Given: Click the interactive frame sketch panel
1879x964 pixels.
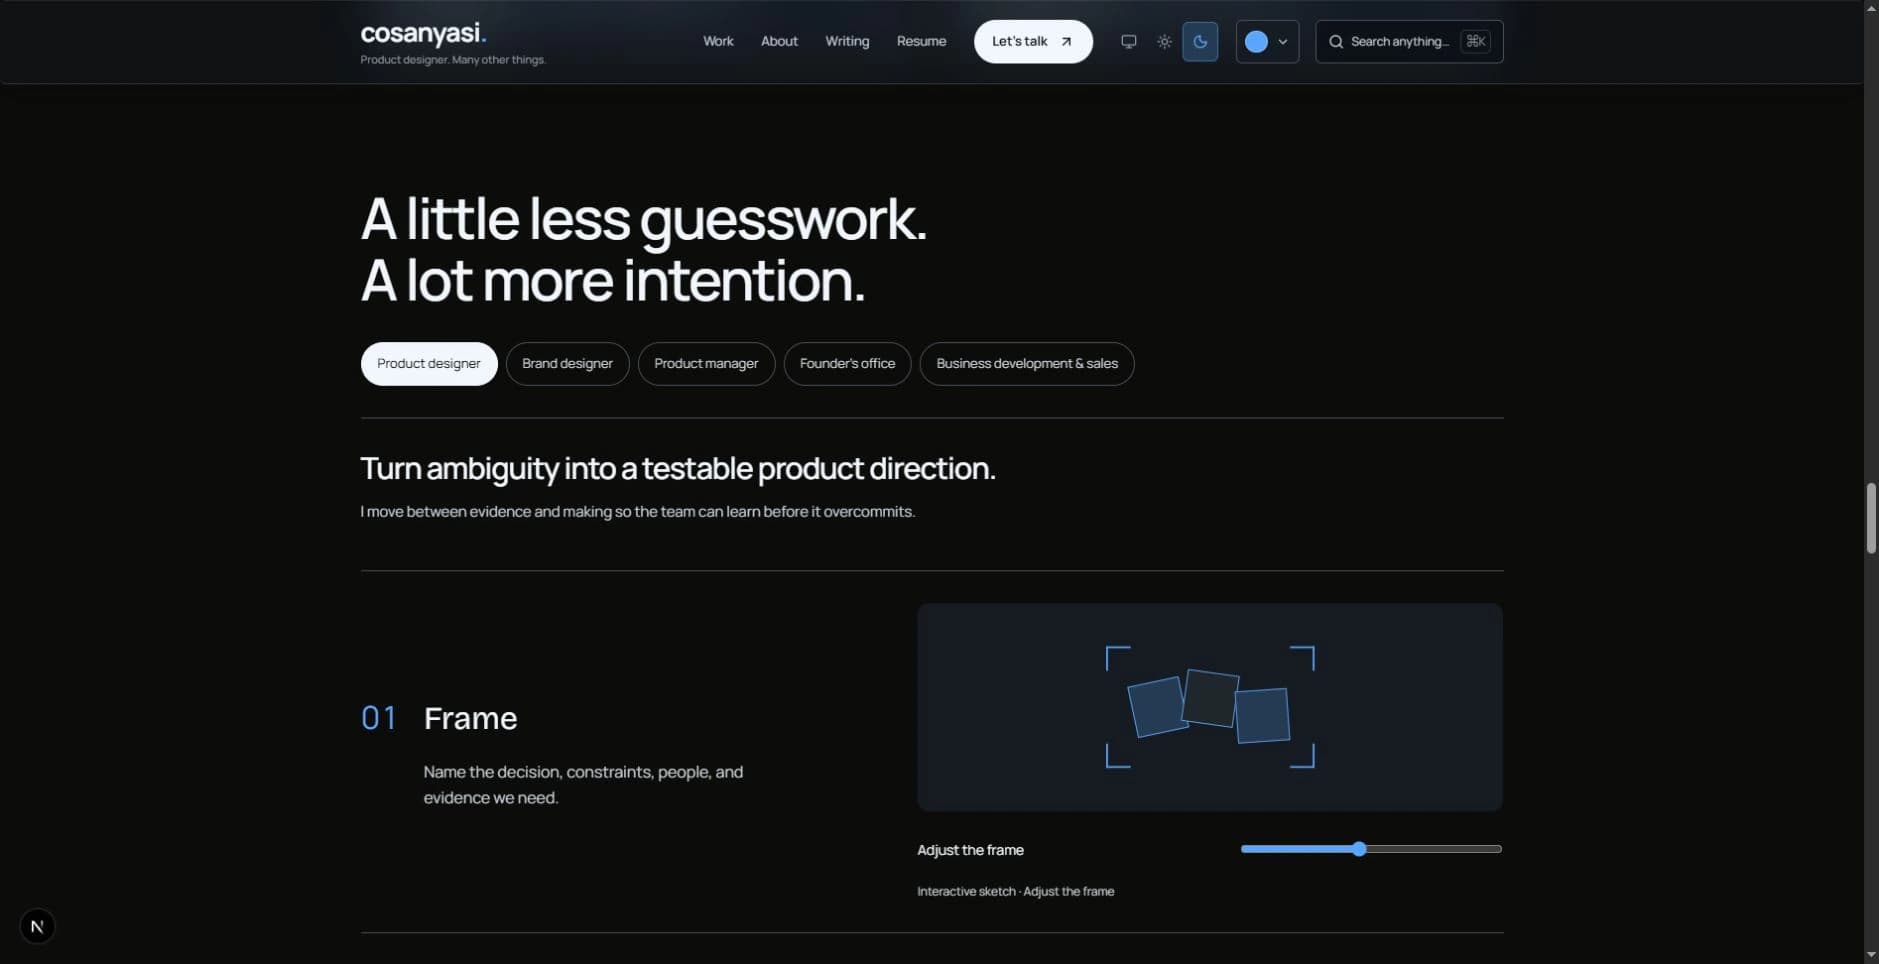Looking at the screenshot, I should click(1209, 707).
